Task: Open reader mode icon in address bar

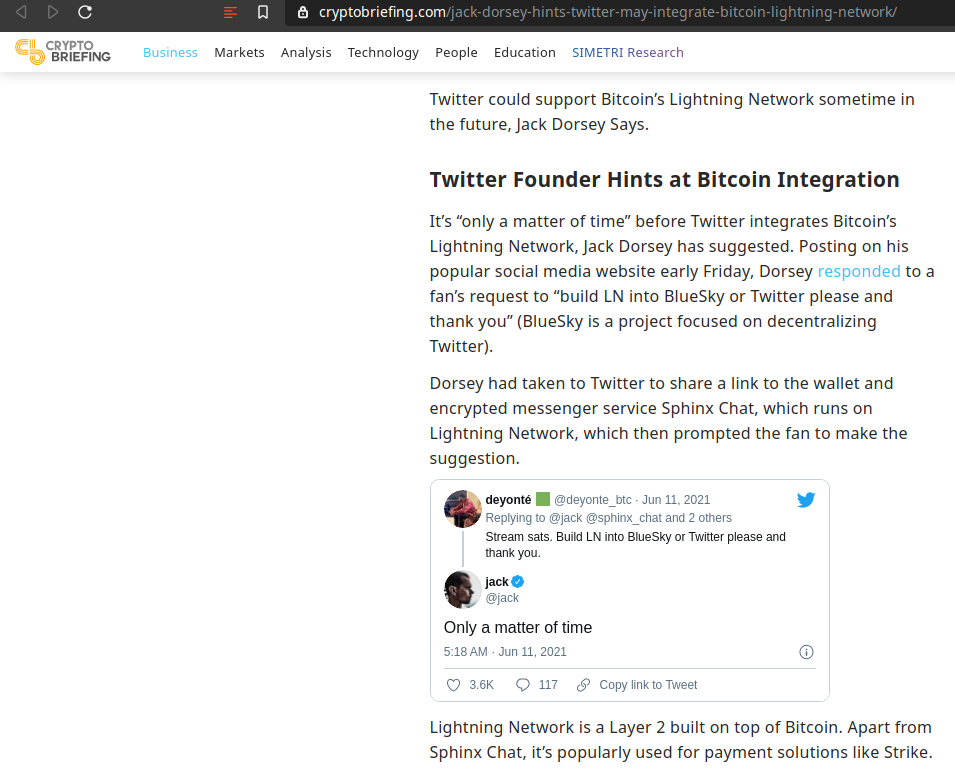Action: click(230, 12)
